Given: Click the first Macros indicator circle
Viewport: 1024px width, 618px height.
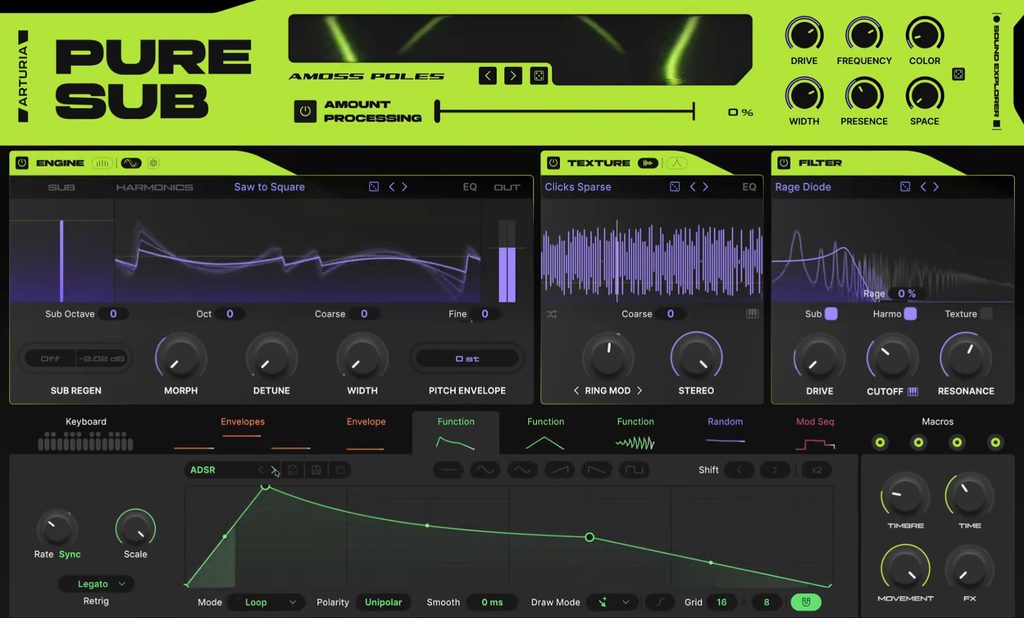Looking at the screenshot, I should click(x=880, y=442).
